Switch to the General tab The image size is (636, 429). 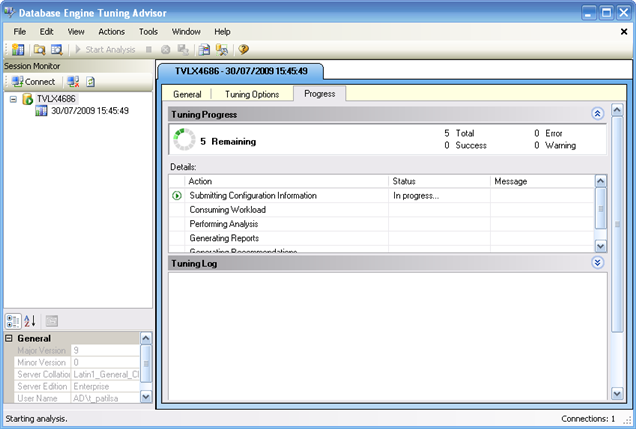click(x=187, y=94)
